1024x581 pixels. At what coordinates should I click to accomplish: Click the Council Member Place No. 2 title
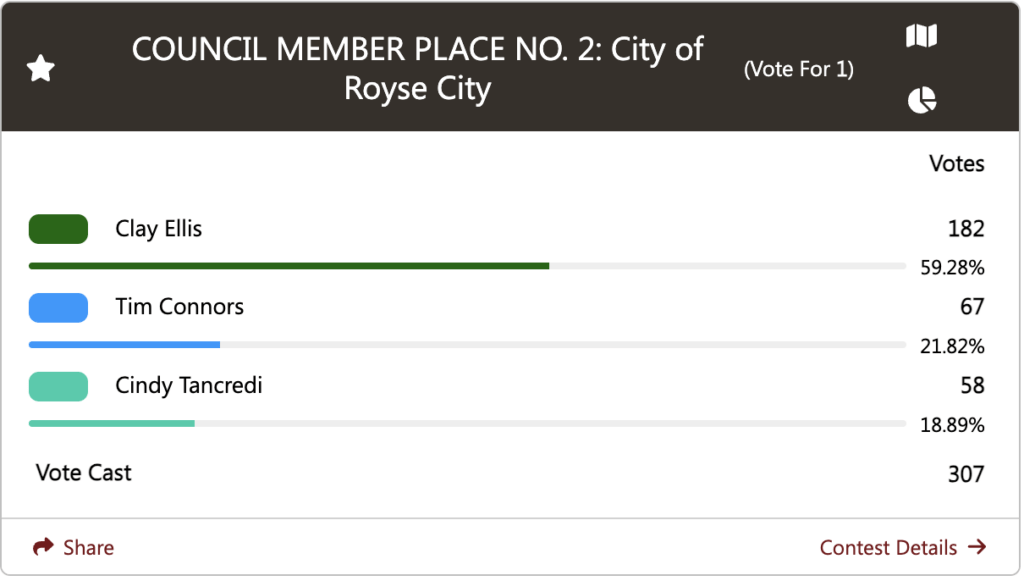pyautogui.click(x=417, y=69)
